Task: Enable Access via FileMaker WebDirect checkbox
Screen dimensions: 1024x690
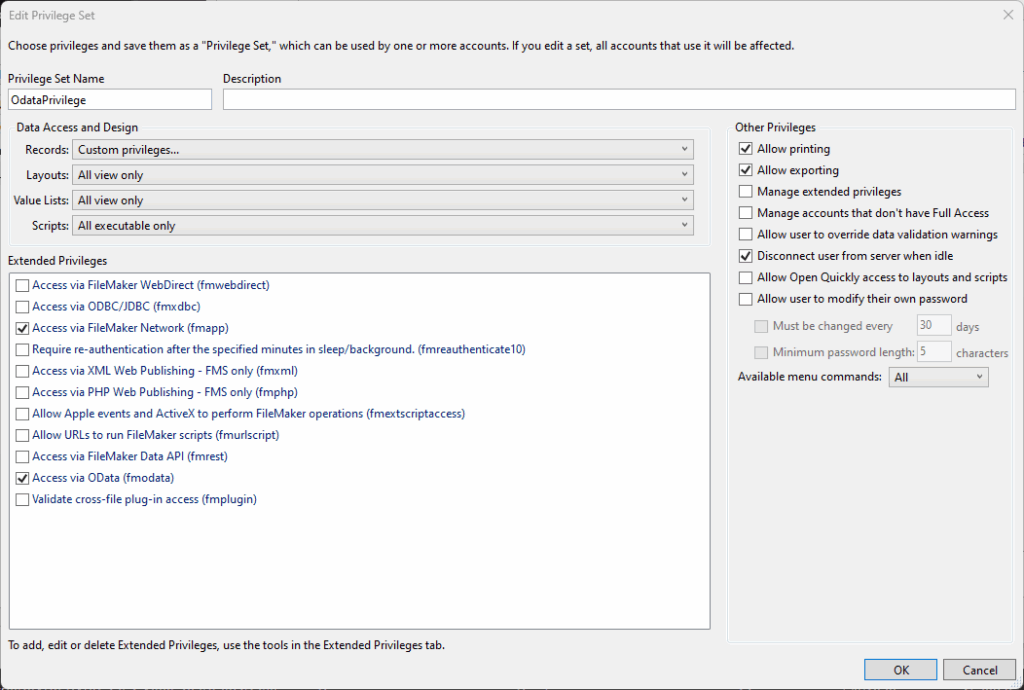Action: click(23, 285)
